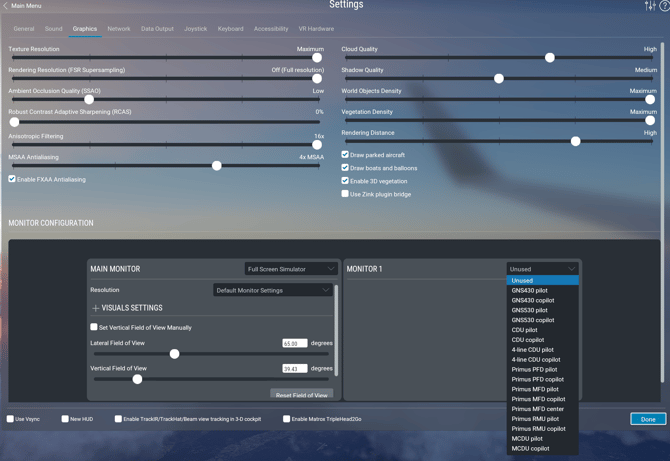
Task: Open the Network tab
Action: (119, 29)
